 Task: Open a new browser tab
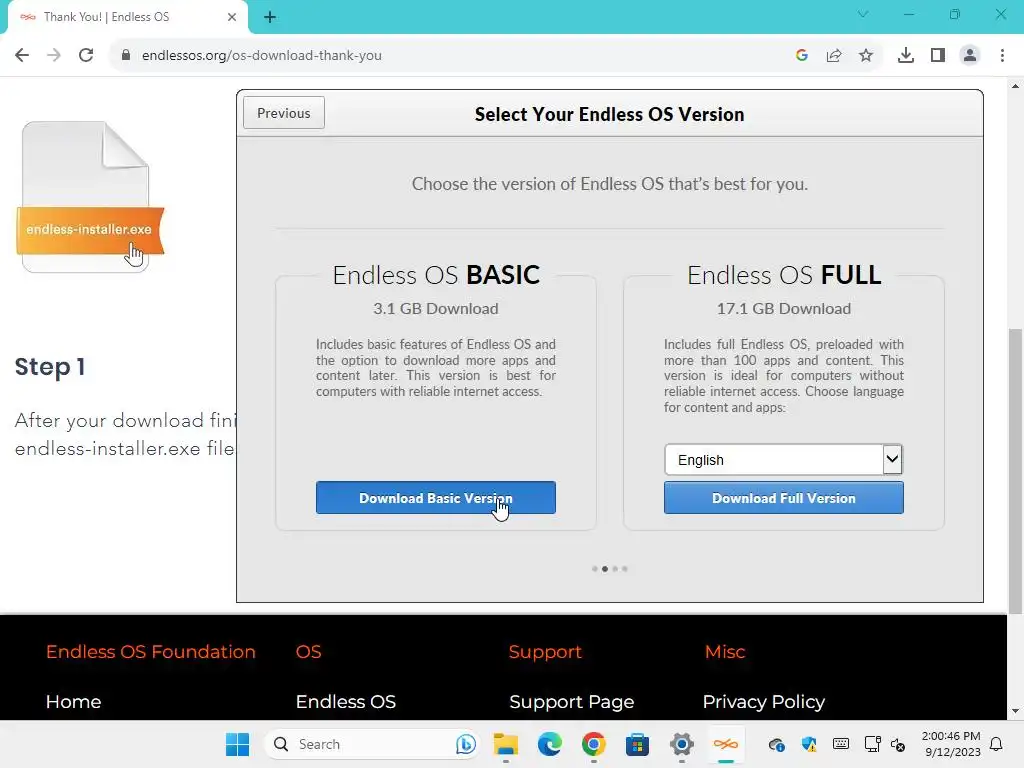tap(270, 18)
